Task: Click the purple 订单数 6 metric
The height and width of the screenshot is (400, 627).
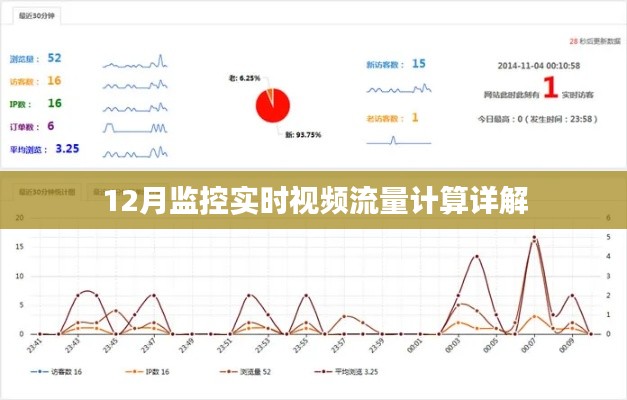Action: pos(34,126)
